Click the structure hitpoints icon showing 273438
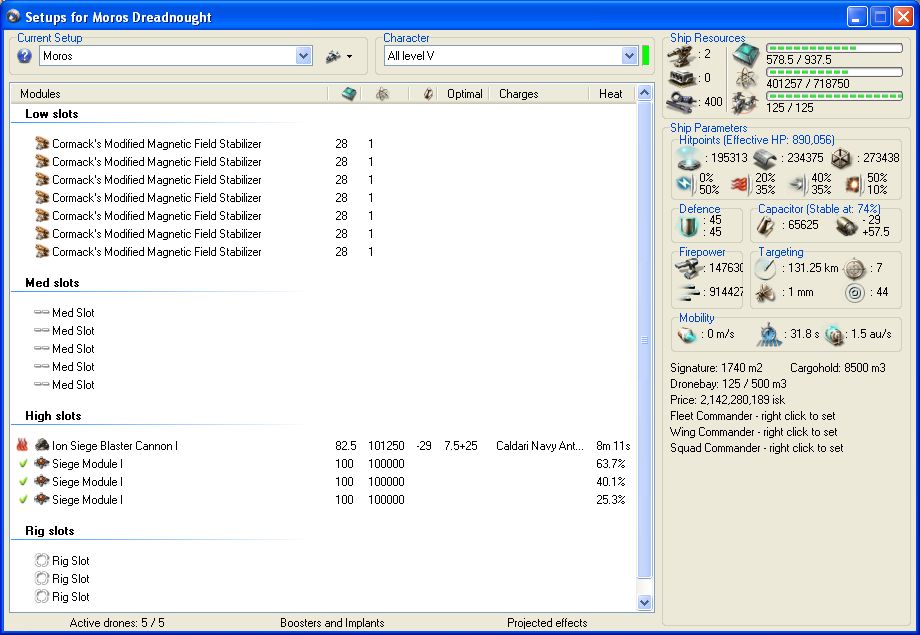Image resolution: width=920 pixels, height=635 pixels. (841, 158)
